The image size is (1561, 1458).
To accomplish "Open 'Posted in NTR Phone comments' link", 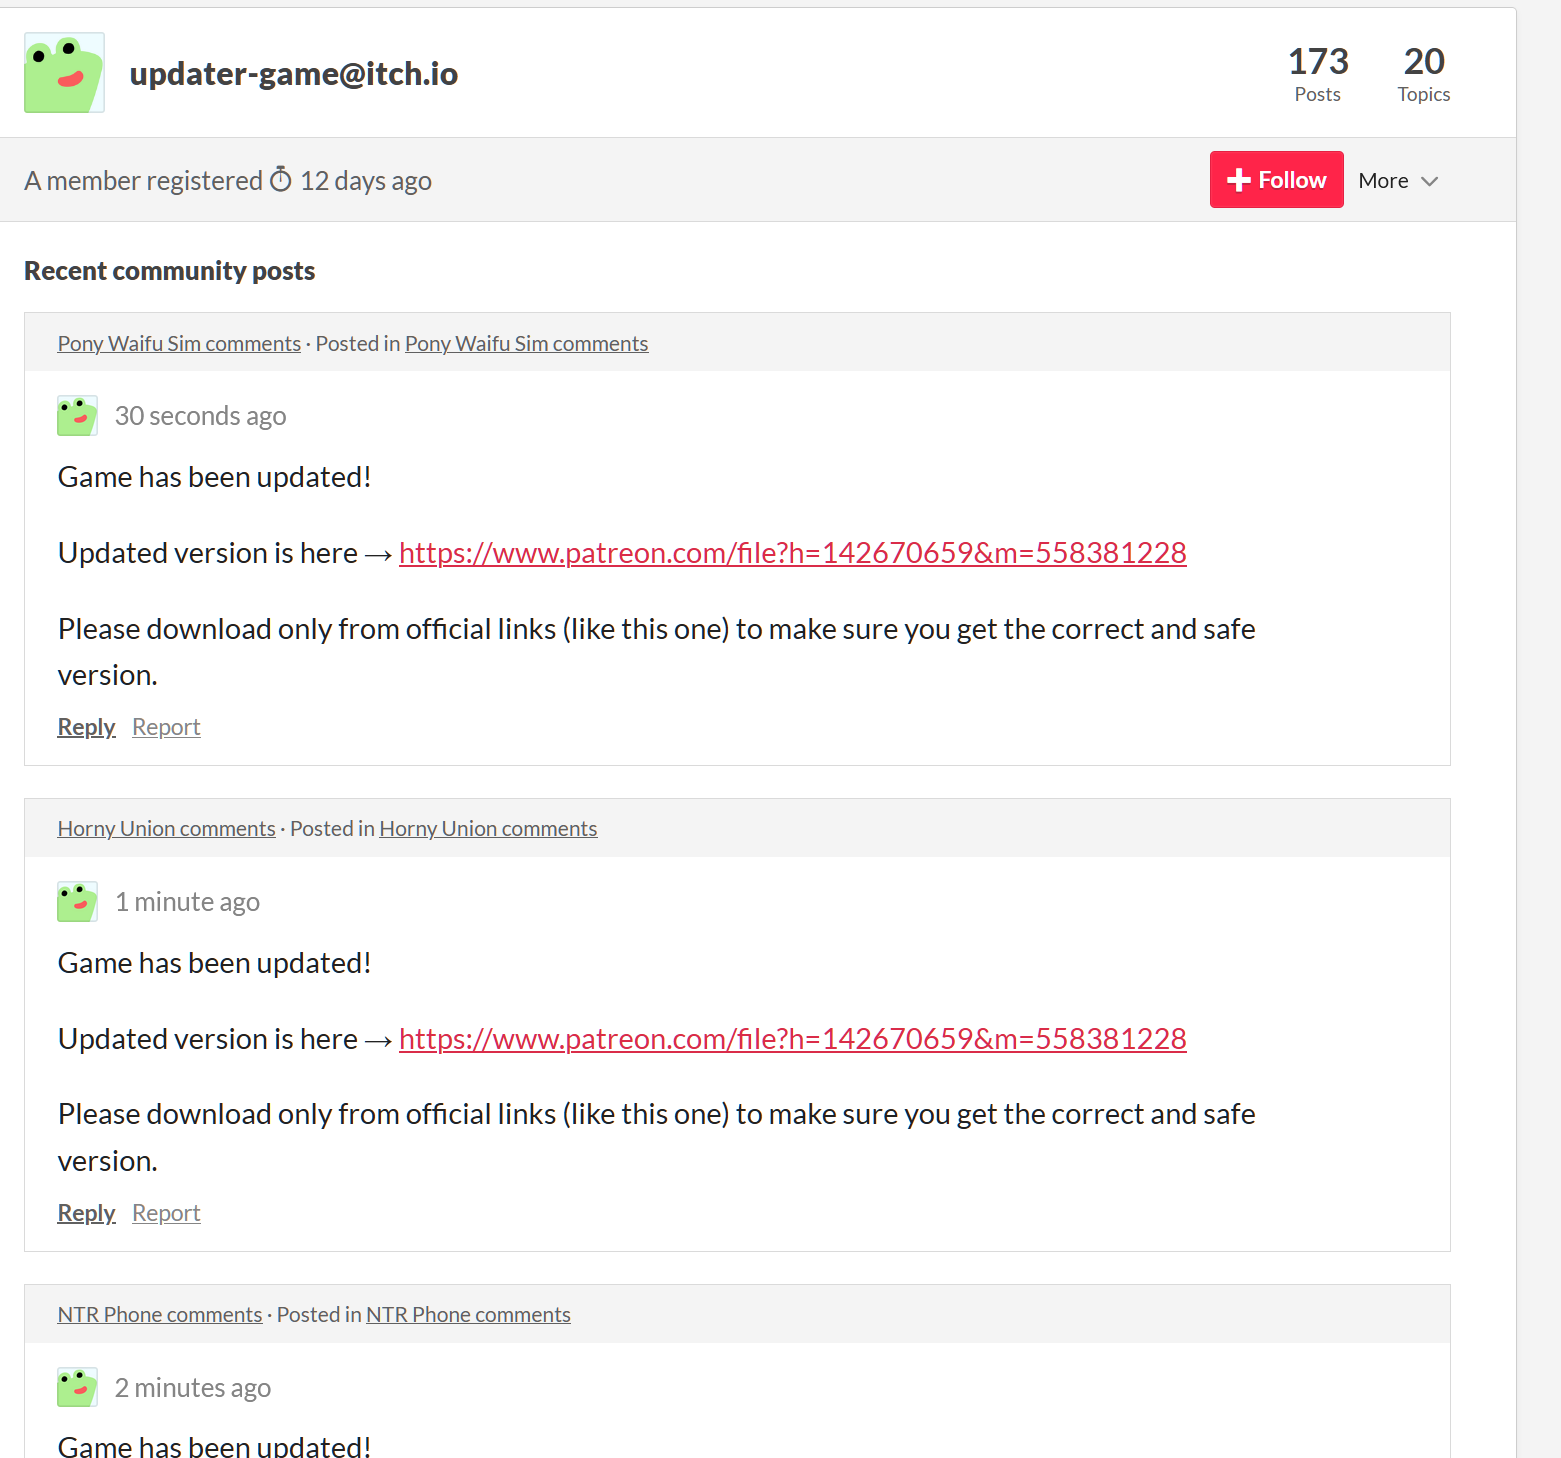I will [468, 1315].
